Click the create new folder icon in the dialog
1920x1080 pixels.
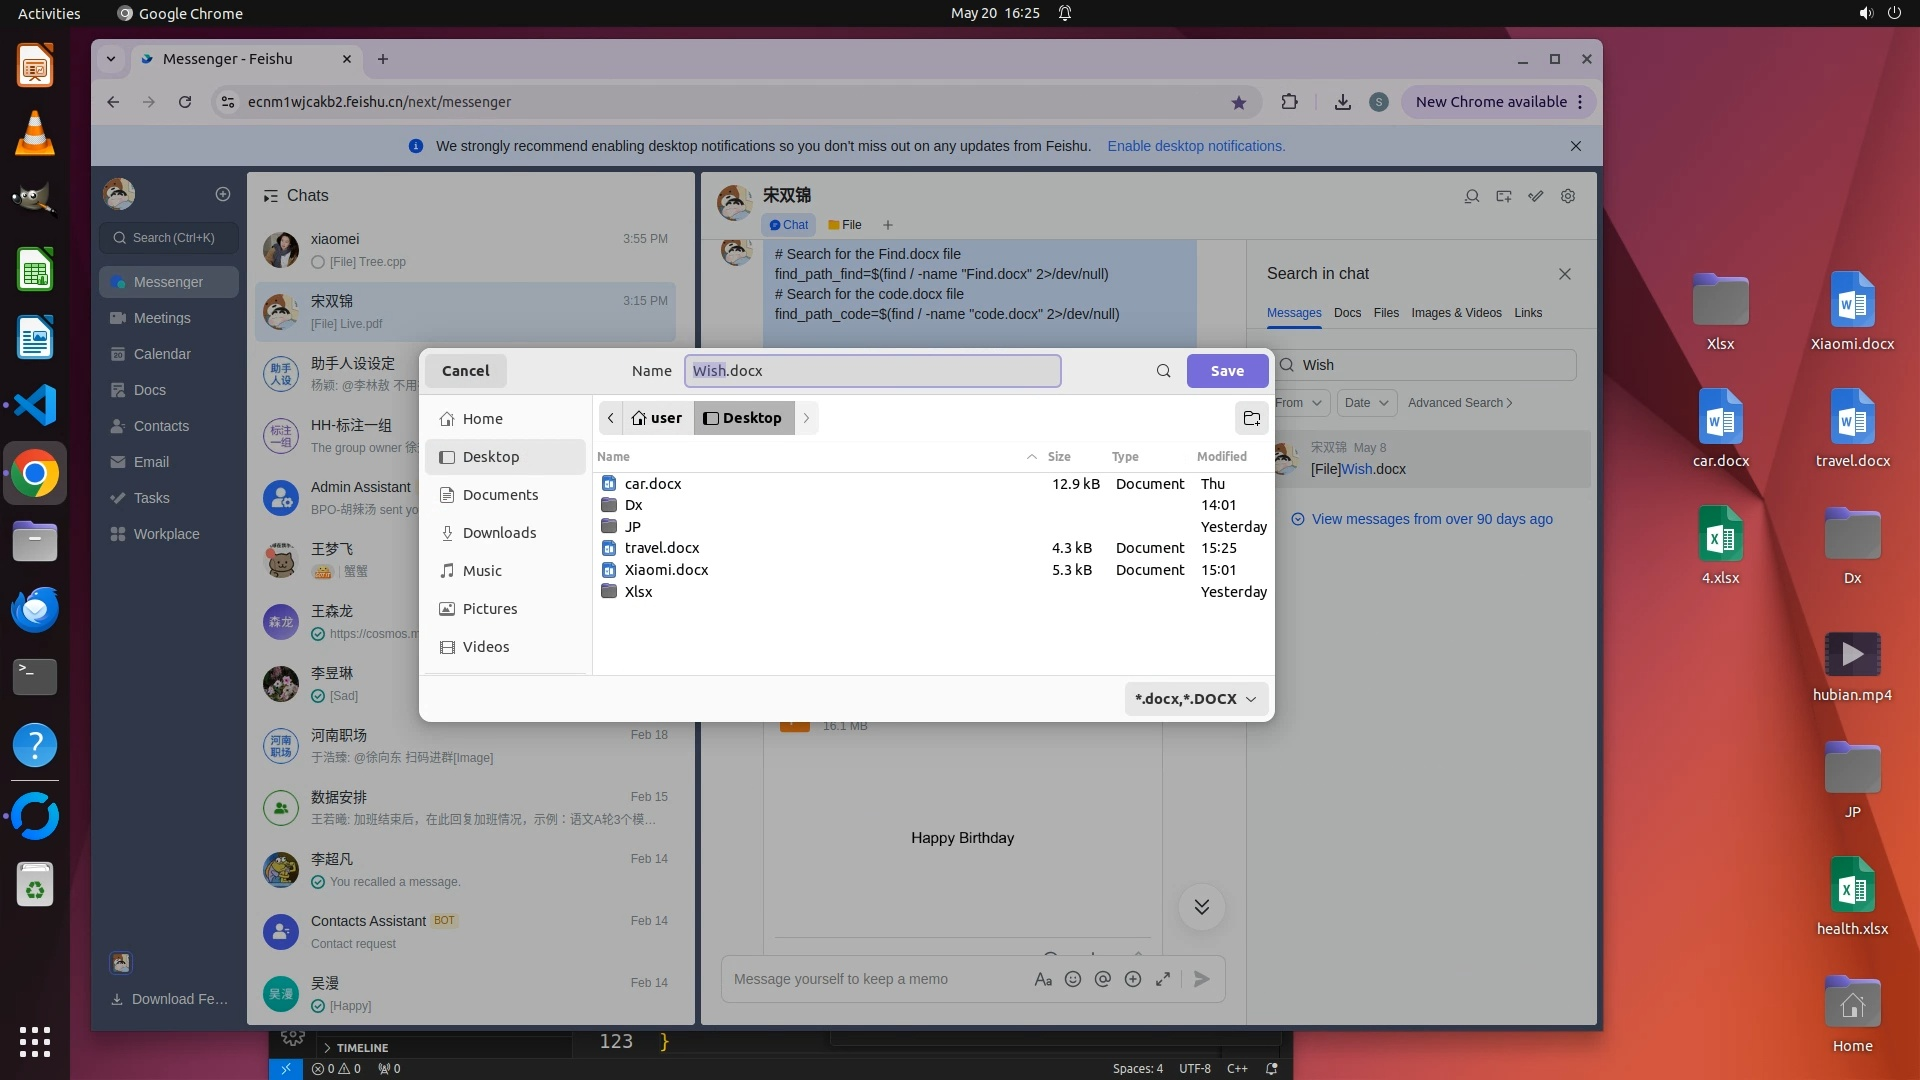pyautogui.click(x=1251, y=418)
